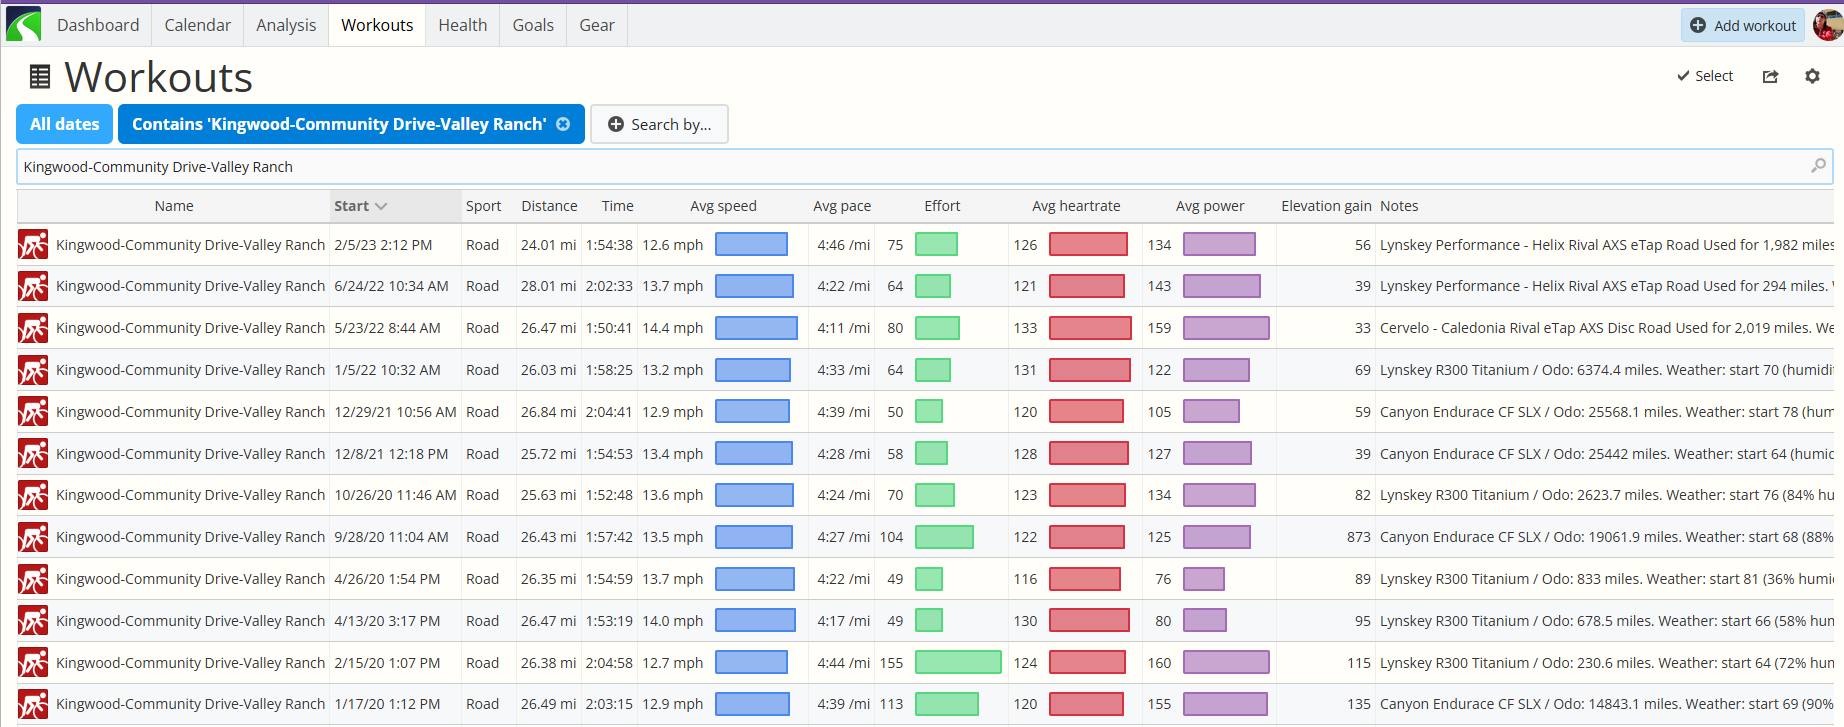Remove the 'Contains Kingwood' filter with x

point(564,124)
